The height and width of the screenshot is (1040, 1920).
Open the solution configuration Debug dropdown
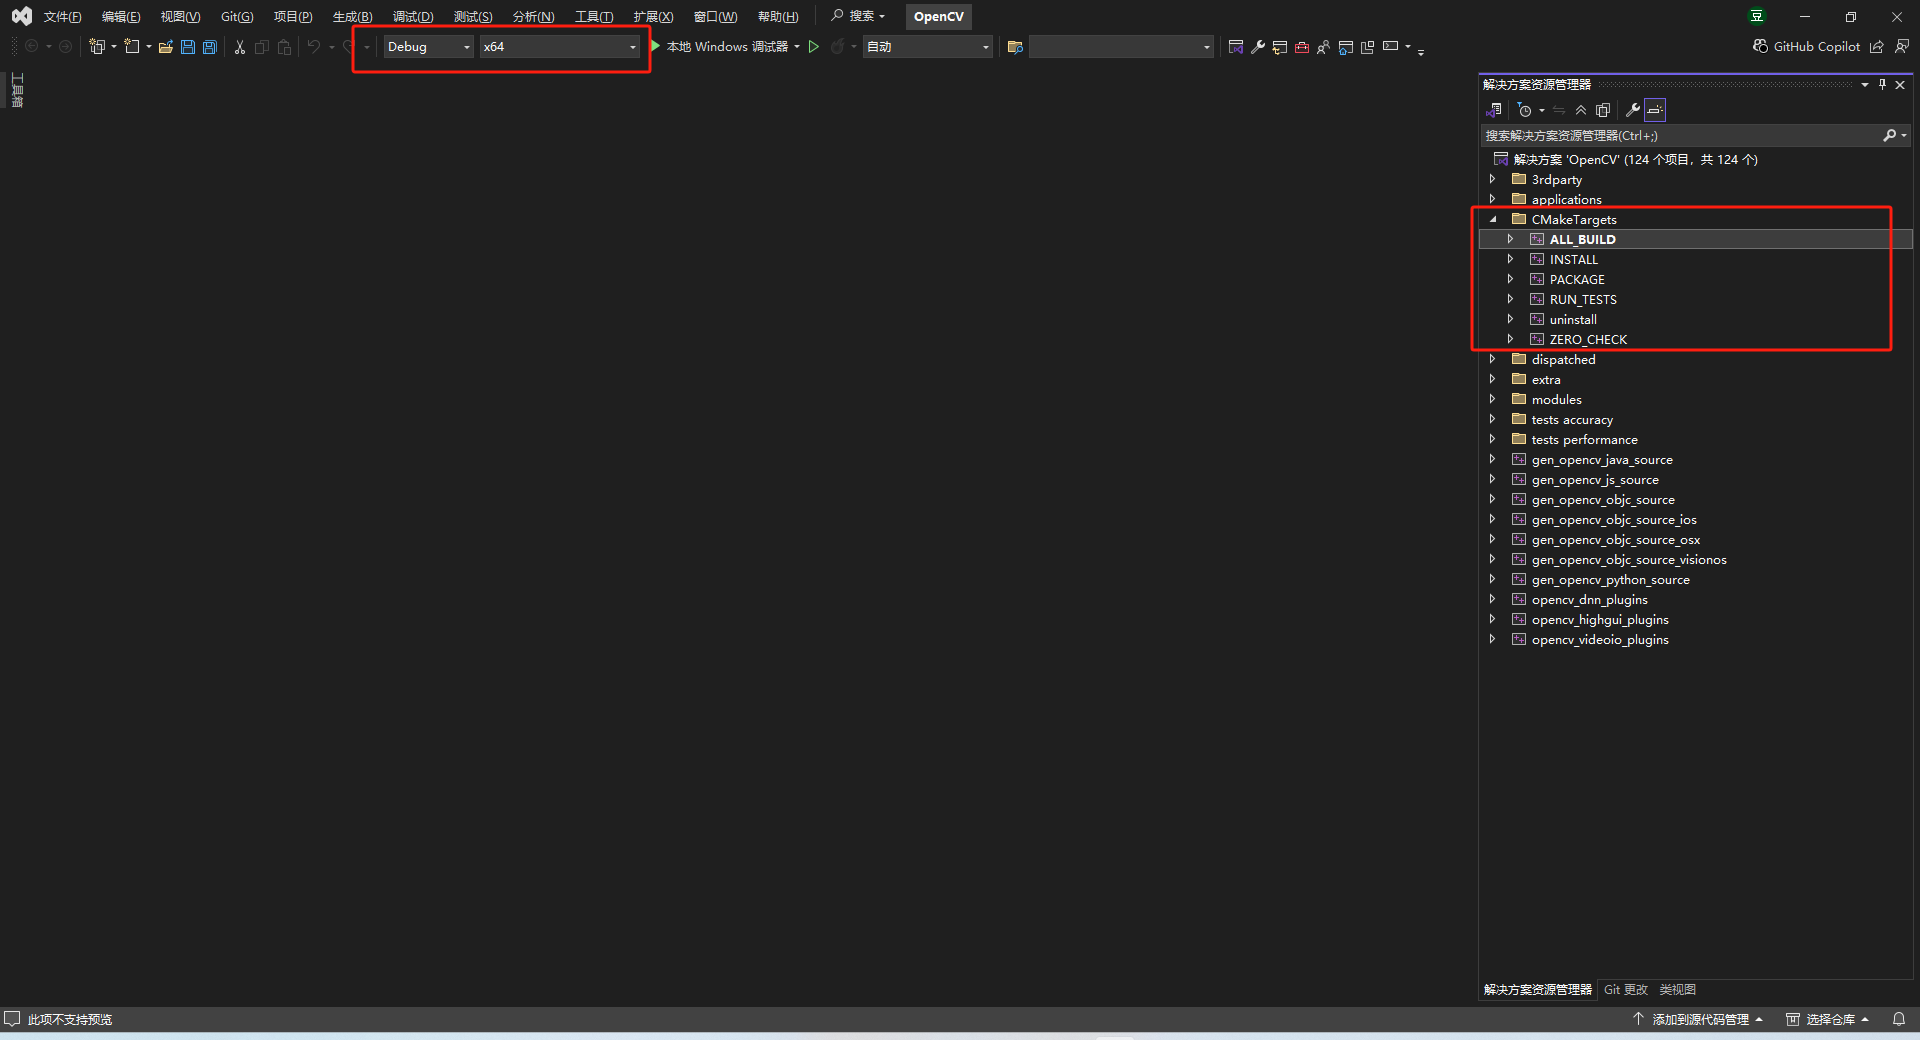click(465, 47)
